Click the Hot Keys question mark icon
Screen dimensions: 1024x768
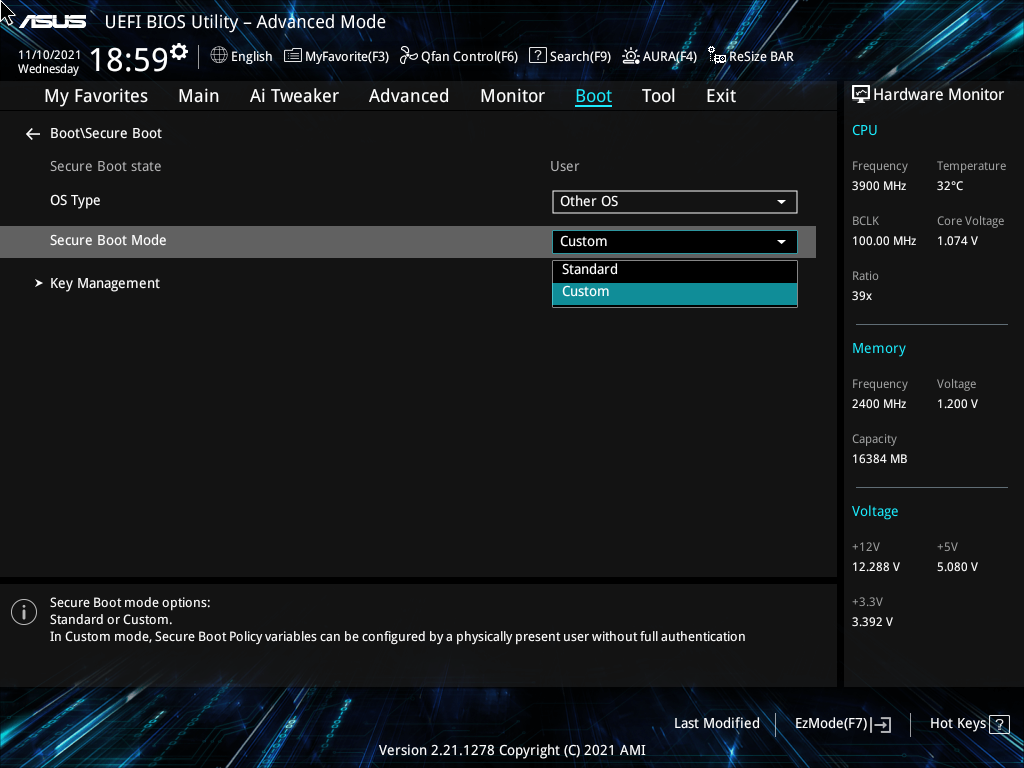point(999,724)
